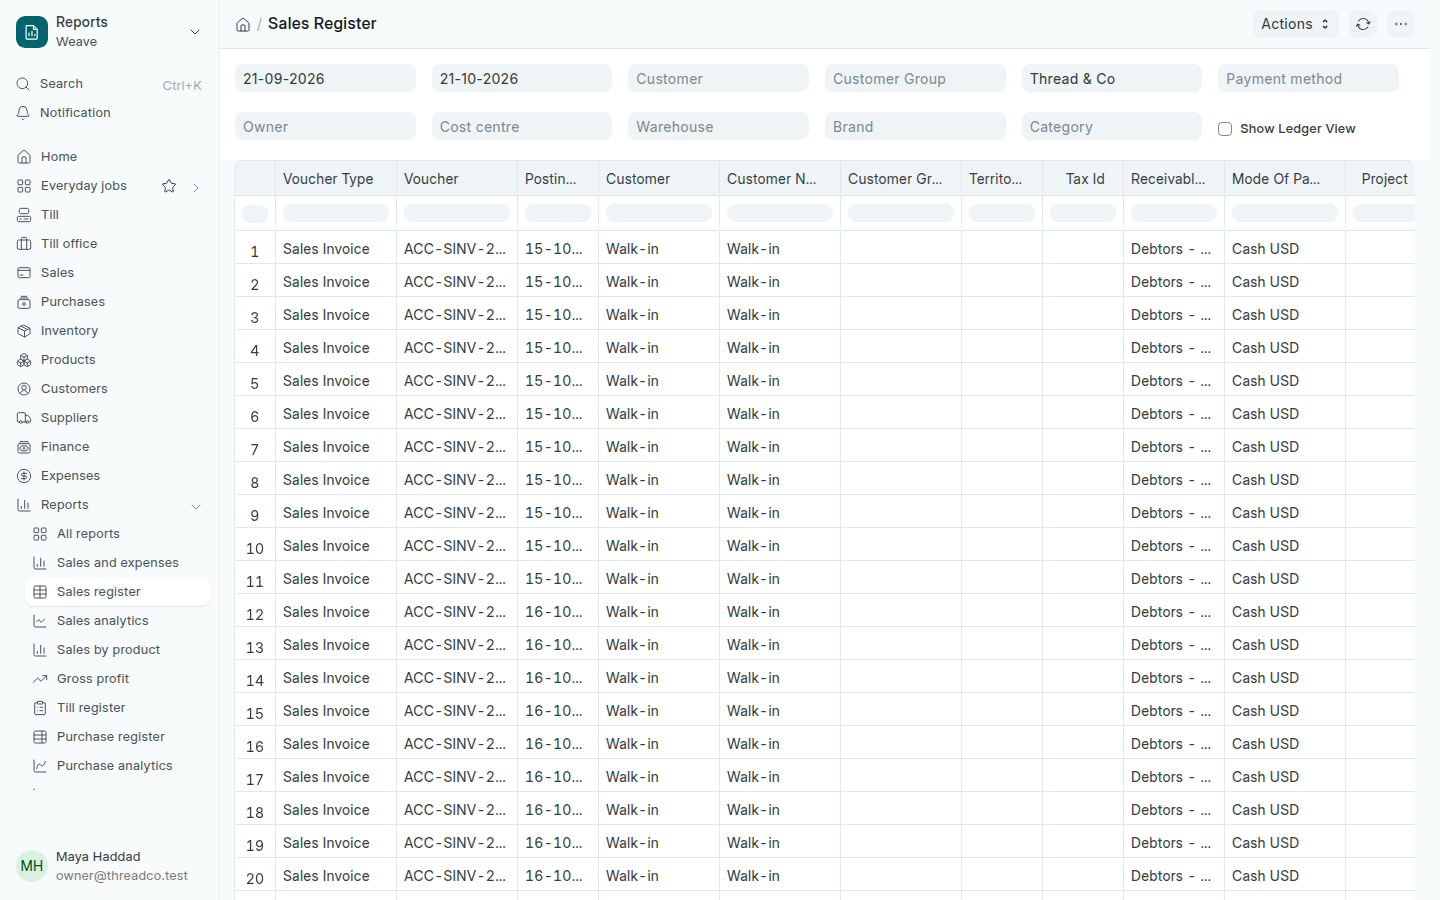Image resolution: width=1440 pixels, height=900 pixels.
Task: Open Expenses in the sidebar
Action: click(109, 476)
